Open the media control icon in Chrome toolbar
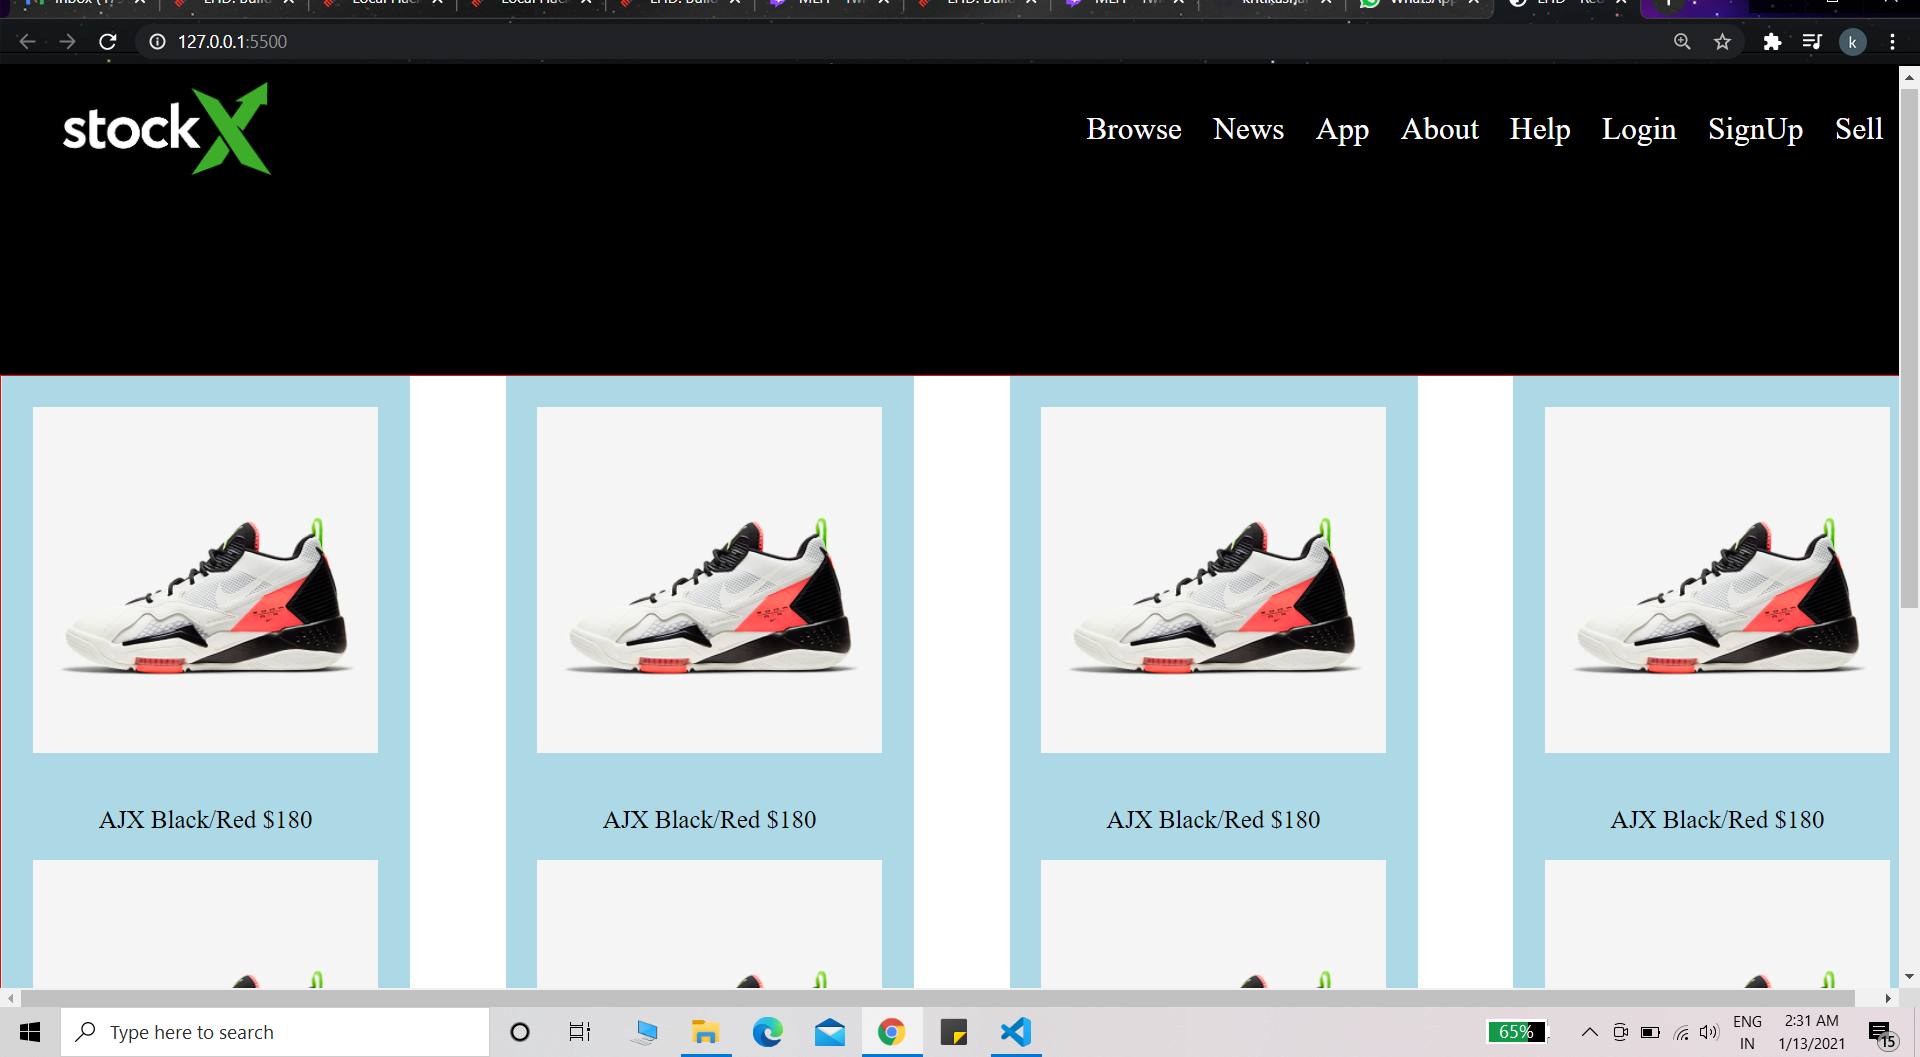The image size is (1920, 1057). 1812,42
